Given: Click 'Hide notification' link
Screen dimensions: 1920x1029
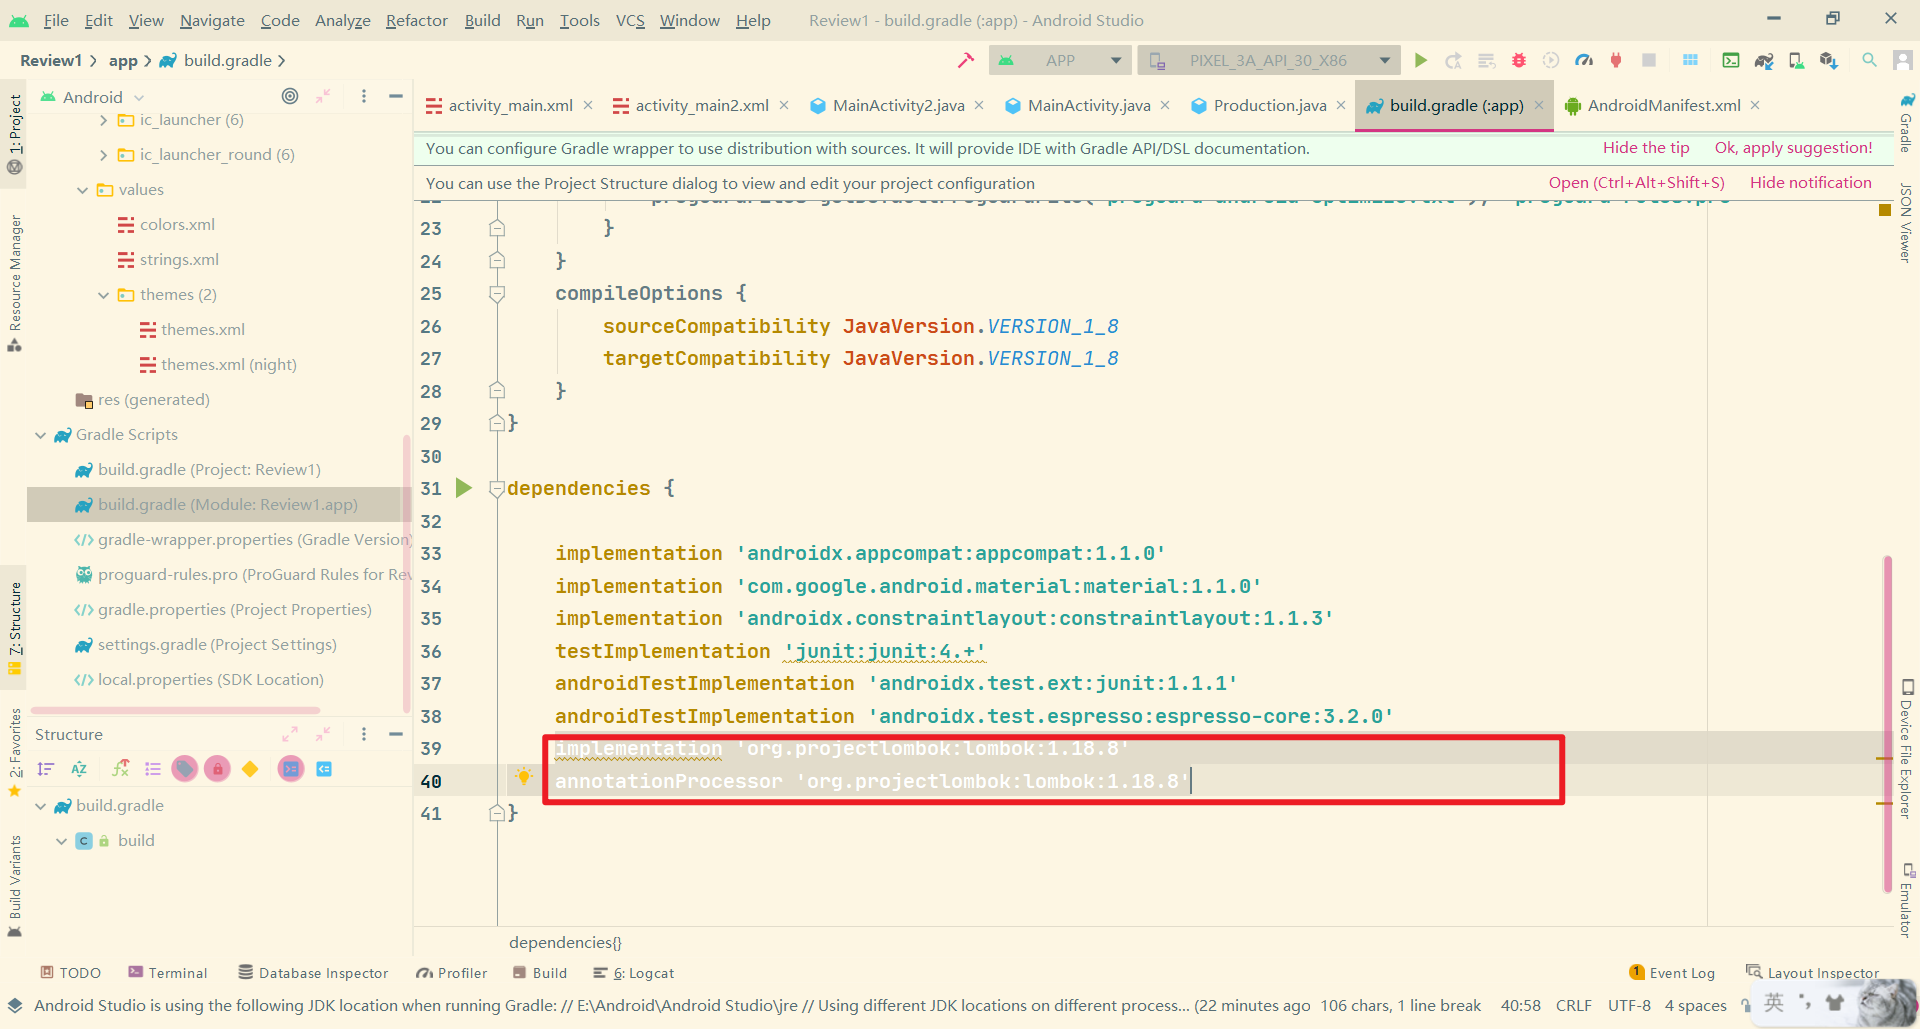Looking at the screenshot, I should click(x=1810, y=183).
